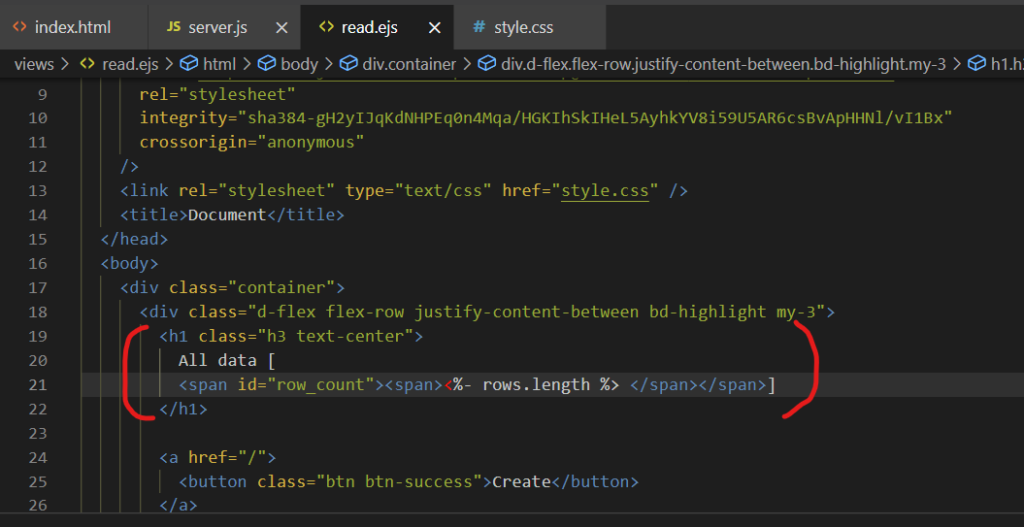
Task: Click line number 13 in gutter
Action: [38, 191]
